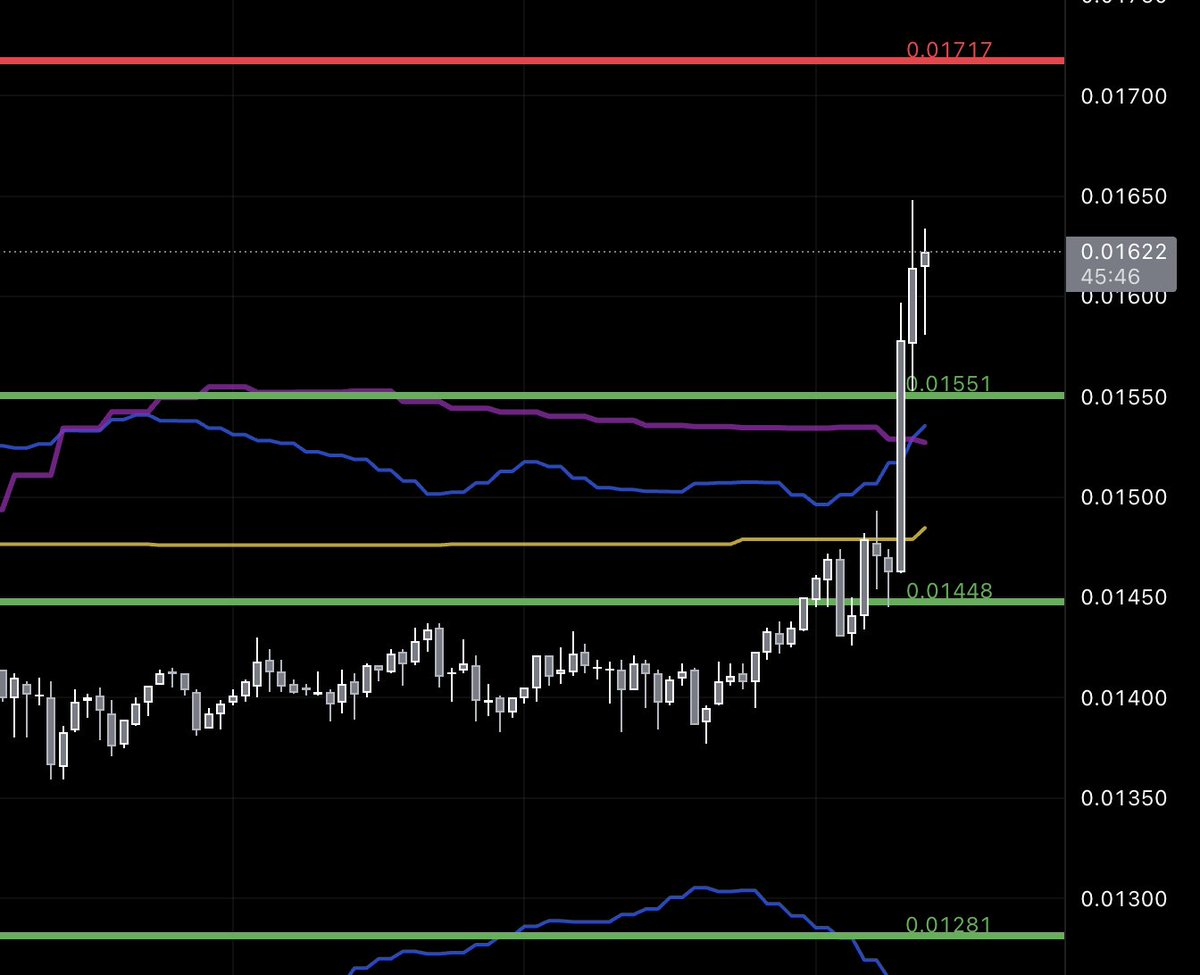Click the 0.01350 price axis label
This screenshot has height=975, width=1200.
point(1124,798)
